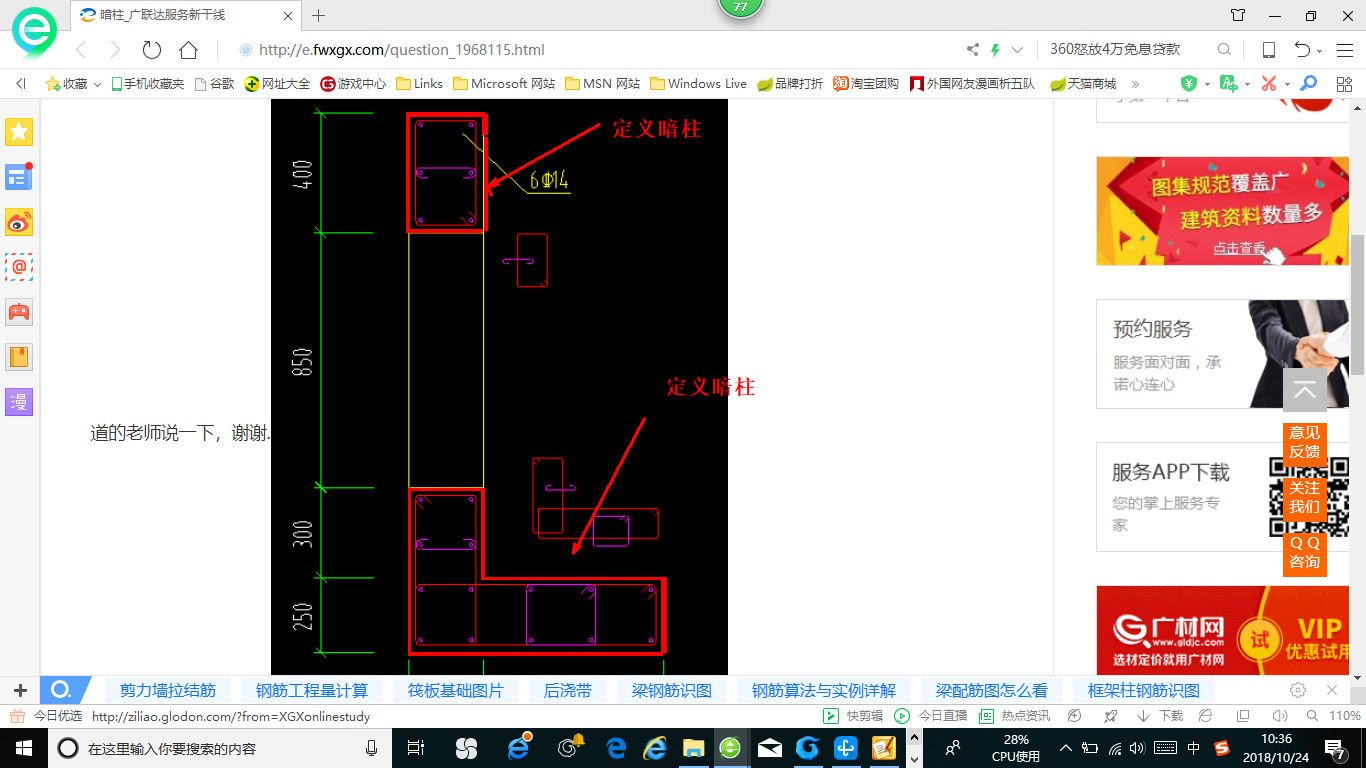Screen dimensions: 1366x768
Task: Open the Microsoft 网站 bookmark folder
Action: [504, 84]
